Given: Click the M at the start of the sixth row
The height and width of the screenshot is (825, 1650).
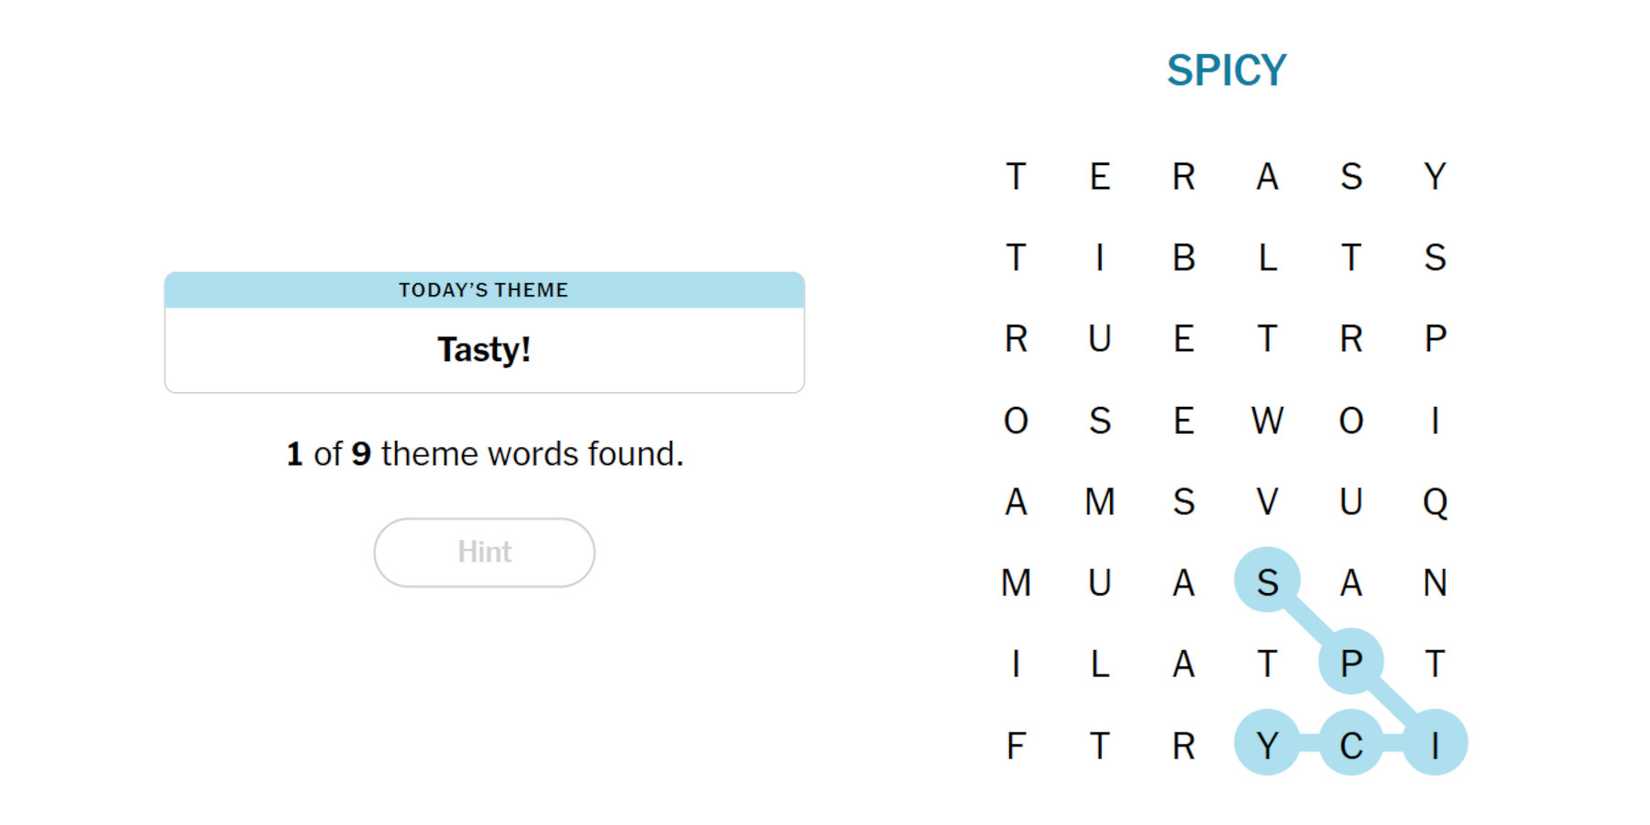Looking at the screenshot, I should tap(1016, 584).
